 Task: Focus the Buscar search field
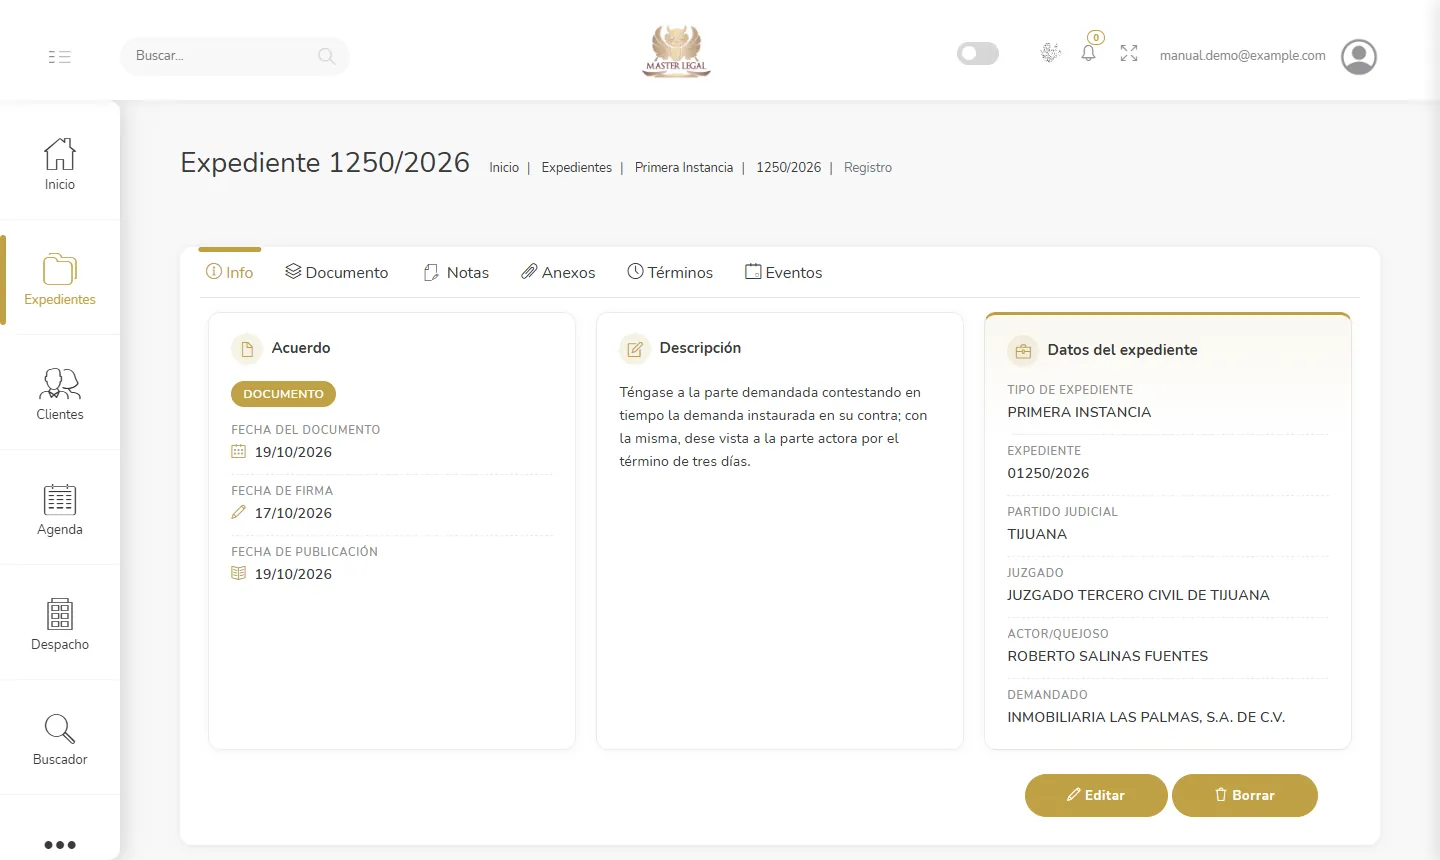click(x=235, y=56)
